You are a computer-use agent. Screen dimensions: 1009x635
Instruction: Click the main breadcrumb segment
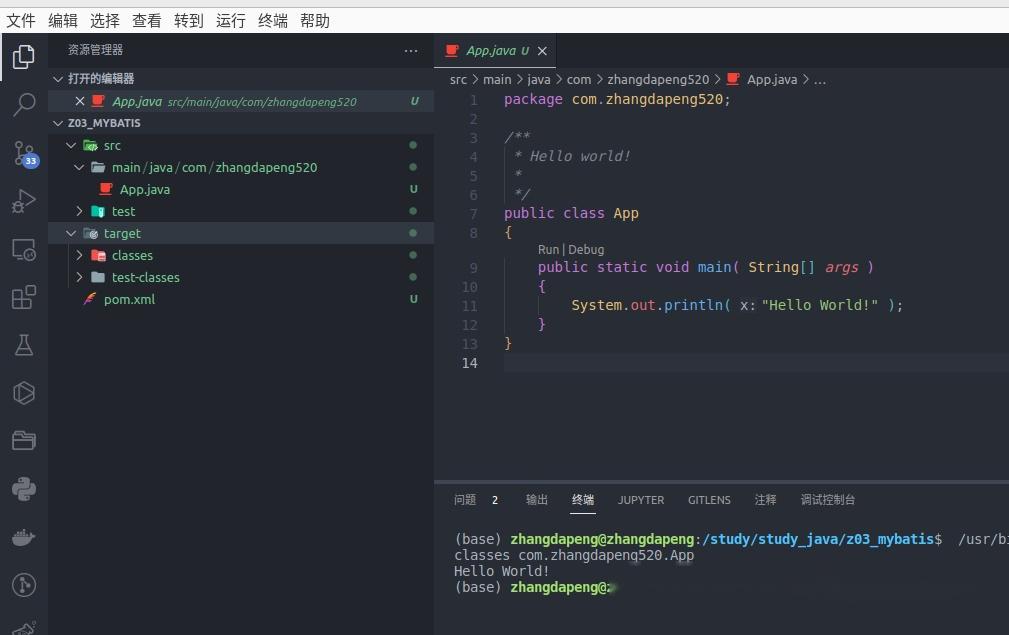(x=497, y=80)
